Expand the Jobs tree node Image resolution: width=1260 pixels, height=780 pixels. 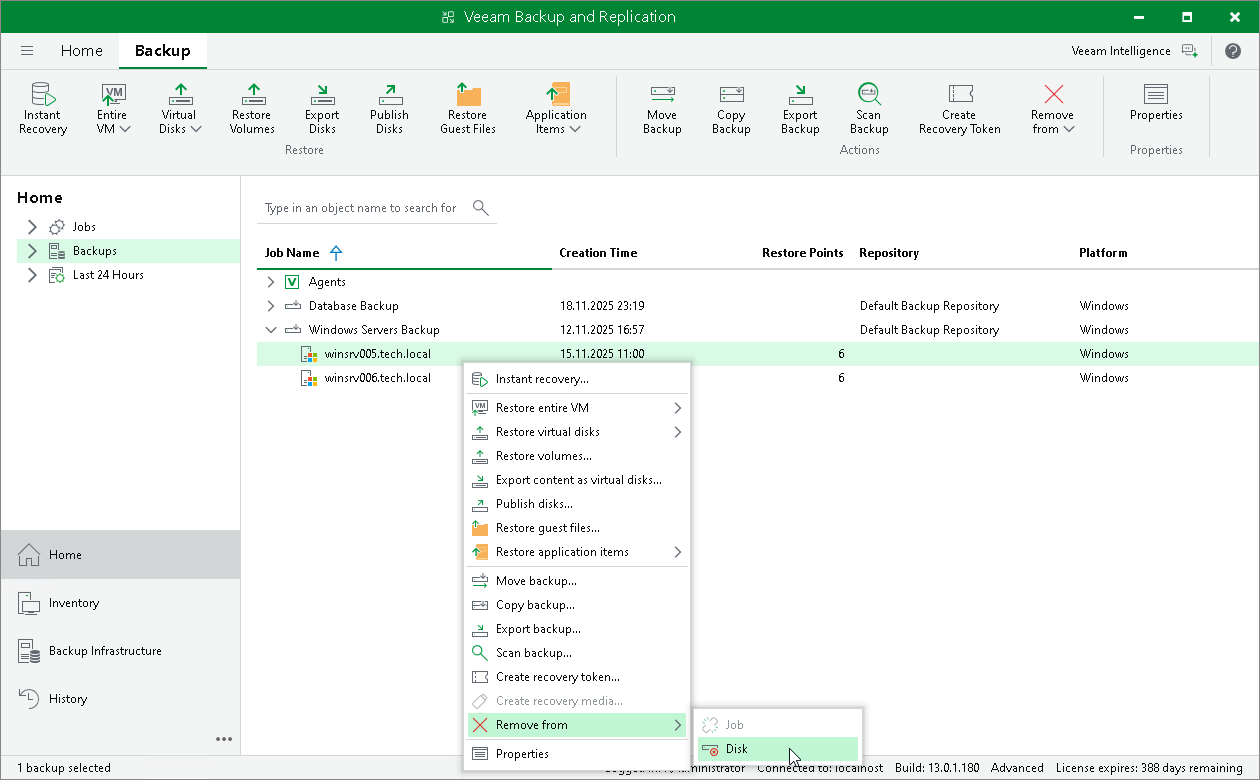(32, 227)
